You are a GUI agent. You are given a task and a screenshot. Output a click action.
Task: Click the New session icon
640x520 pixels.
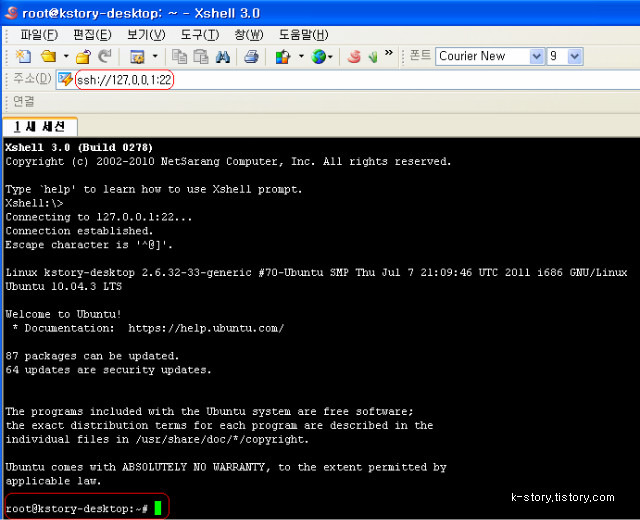click(x=23, y=56)
